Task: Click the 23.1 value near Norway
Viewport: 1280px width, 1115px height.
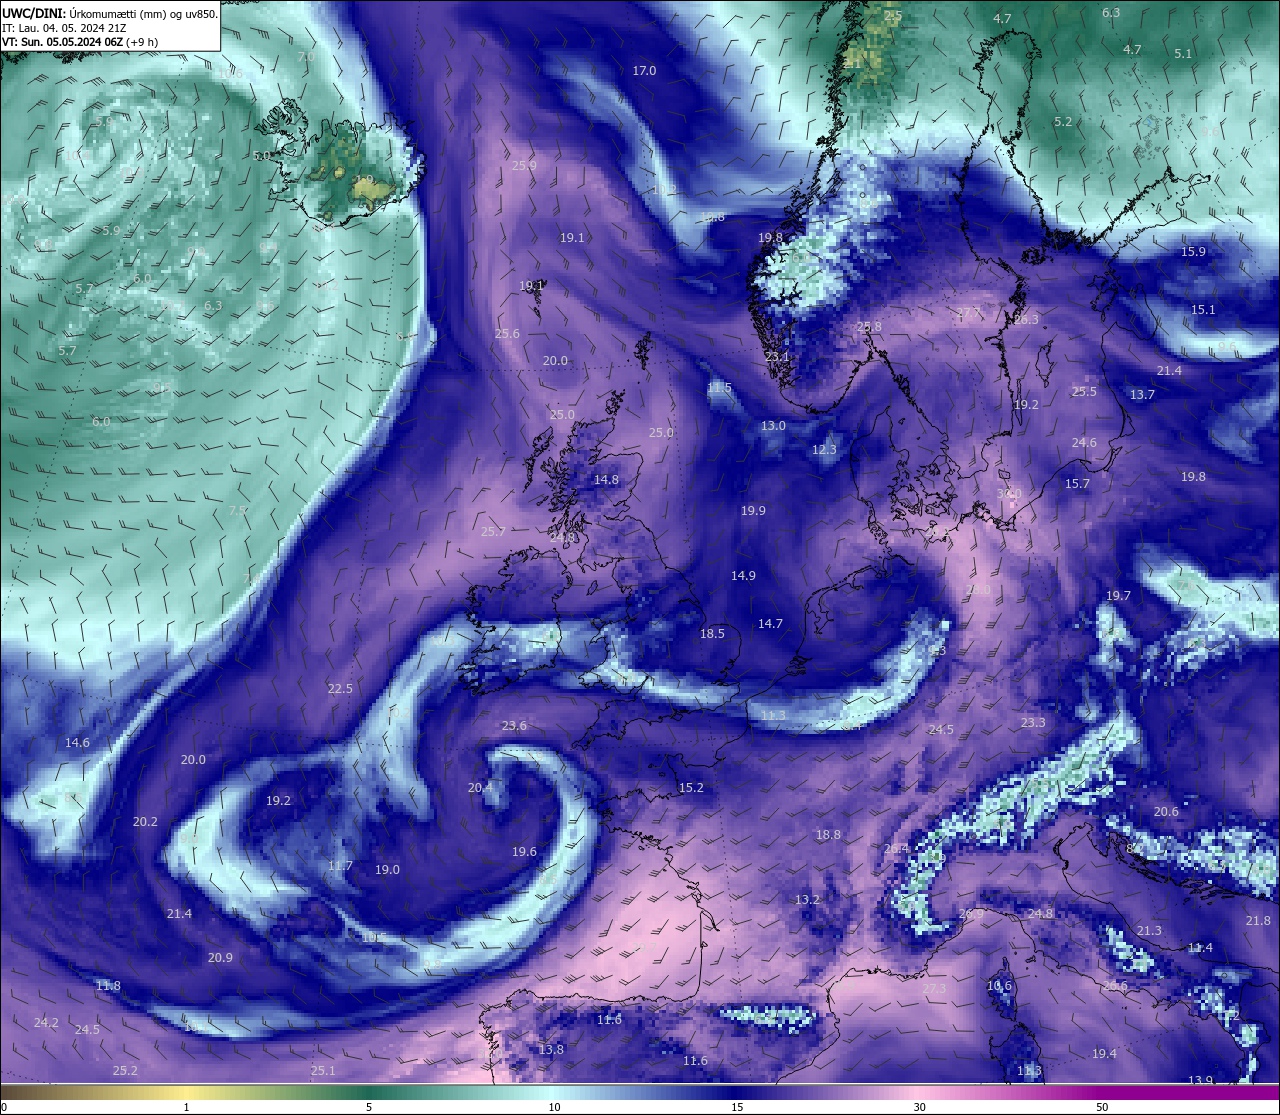Action: pyautogui.click(x=777, y=357)
